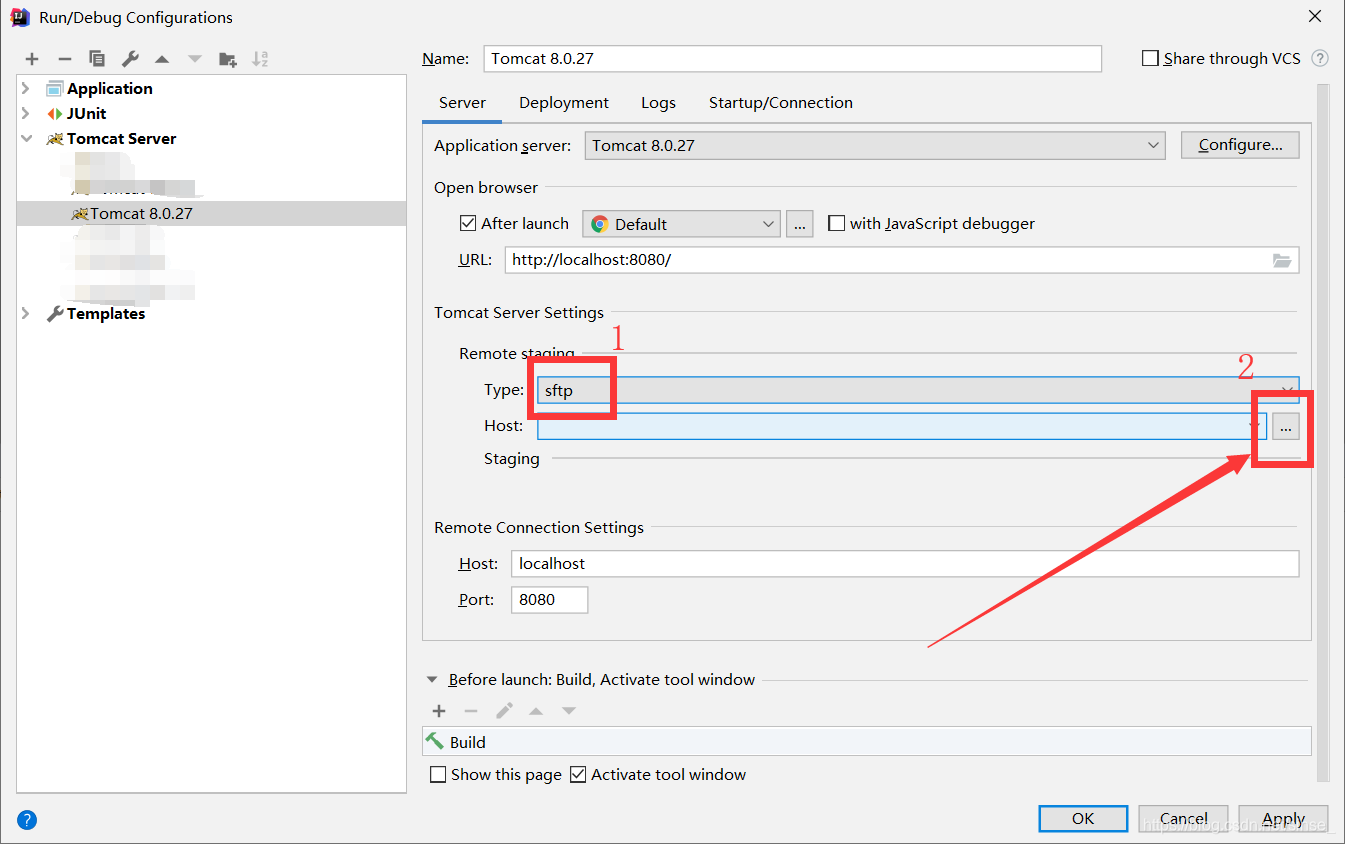Screen dimensions: 1345x844
Task: Uncheck After launch checkbox
Action: coord(467,224)
